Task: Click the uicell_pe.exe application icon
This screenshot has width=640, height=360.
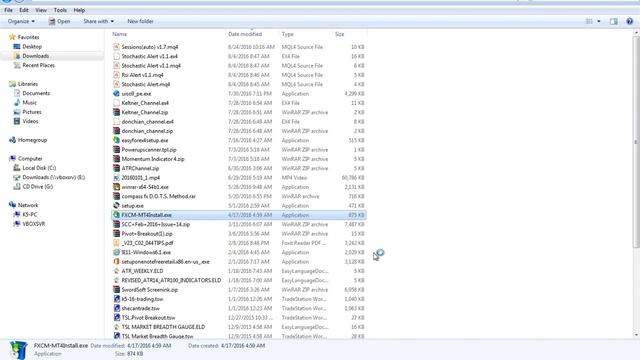Action: coord(116,93)
